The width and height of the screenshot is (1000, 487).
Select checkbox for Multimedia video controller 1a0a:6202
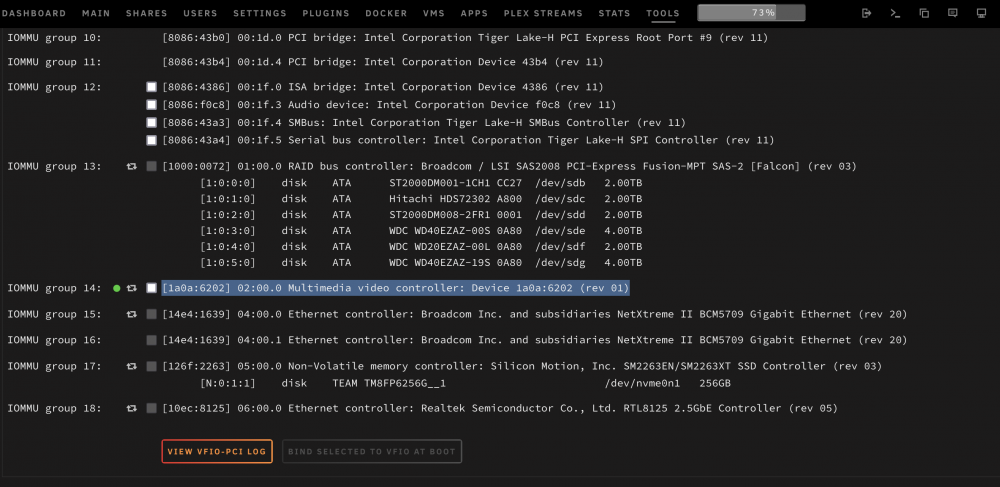click(x=151, y=288)
